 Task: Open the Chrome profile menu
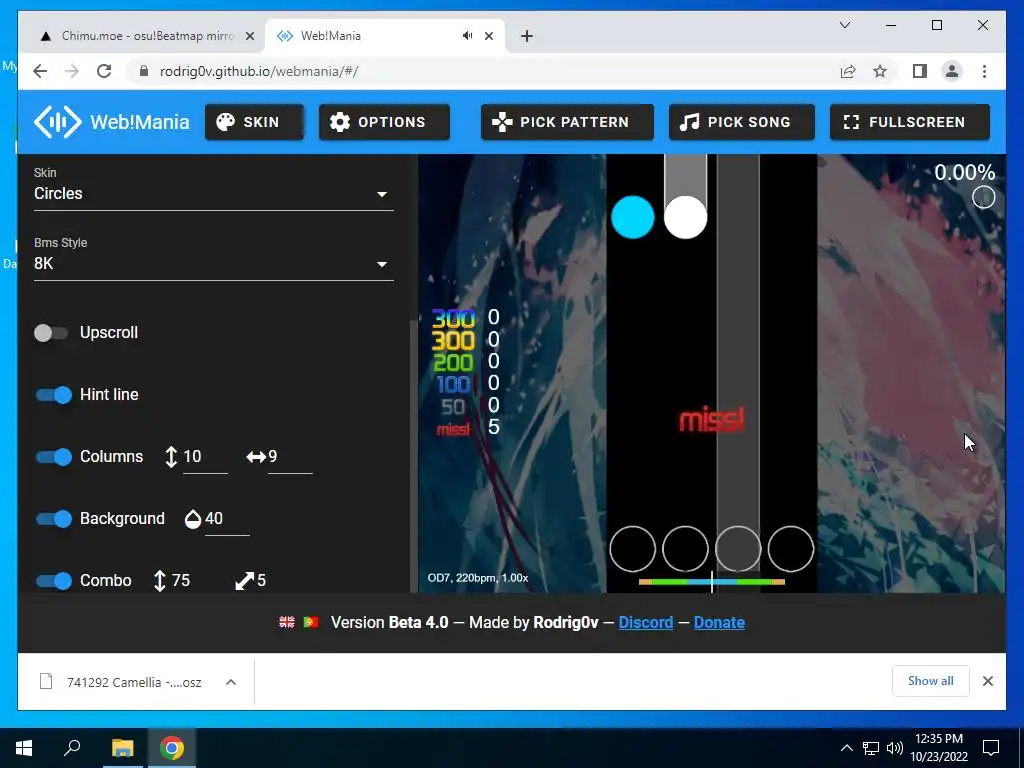pyautogui.click(x=952, y=71)
